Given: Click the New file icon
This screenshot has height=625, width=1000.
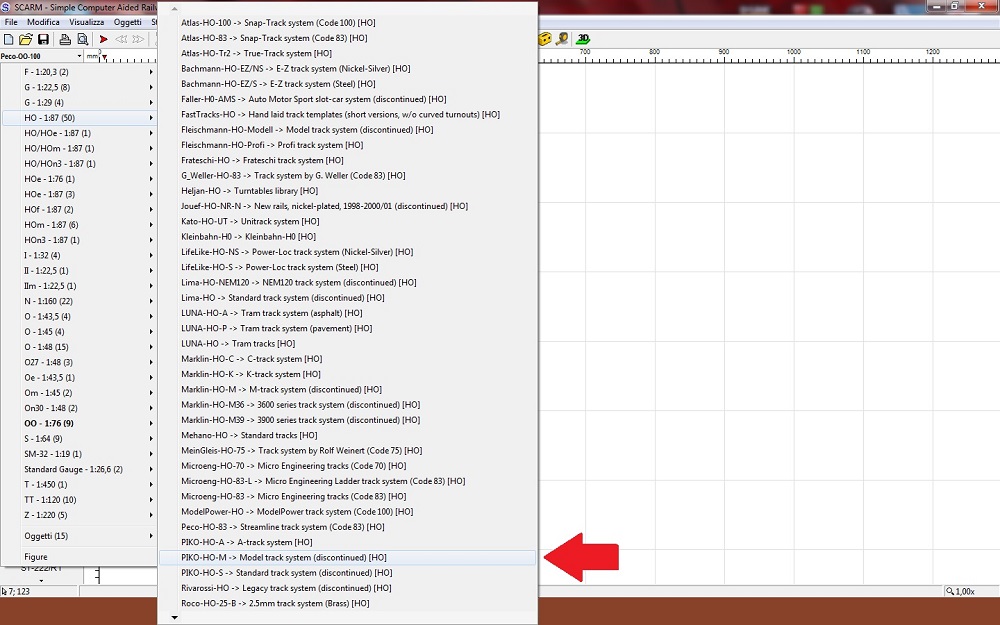Looking at the screenshot, I should (x=9, y=39).
